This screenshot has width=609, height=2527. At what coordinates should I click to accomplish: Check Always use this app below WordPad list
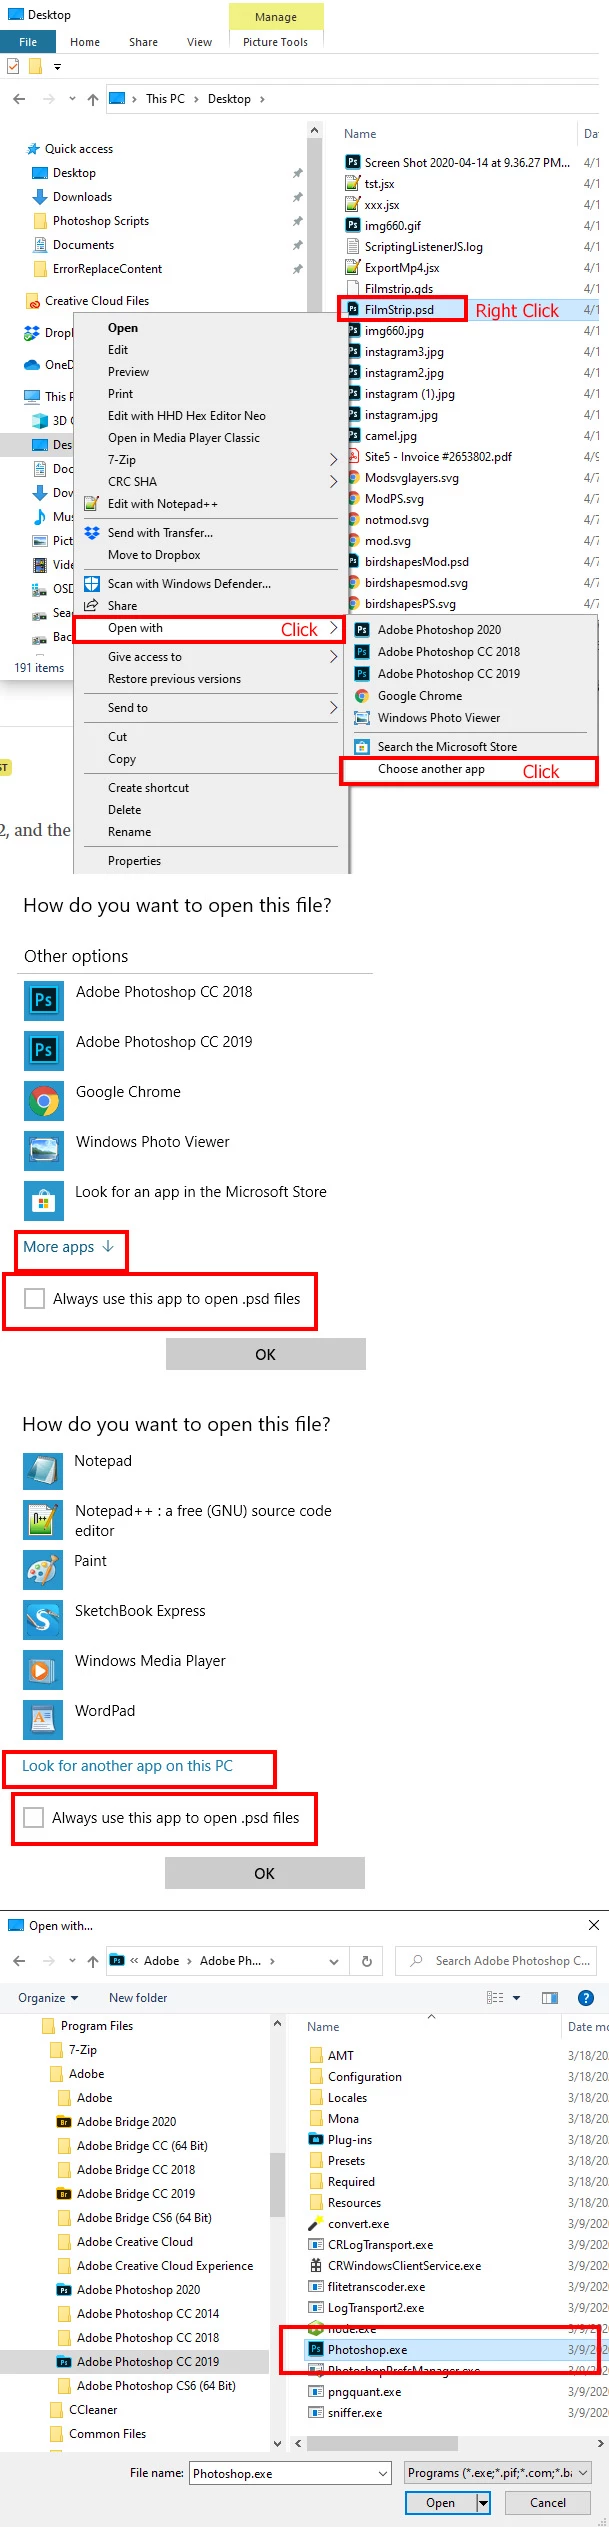coord(33,1817)
